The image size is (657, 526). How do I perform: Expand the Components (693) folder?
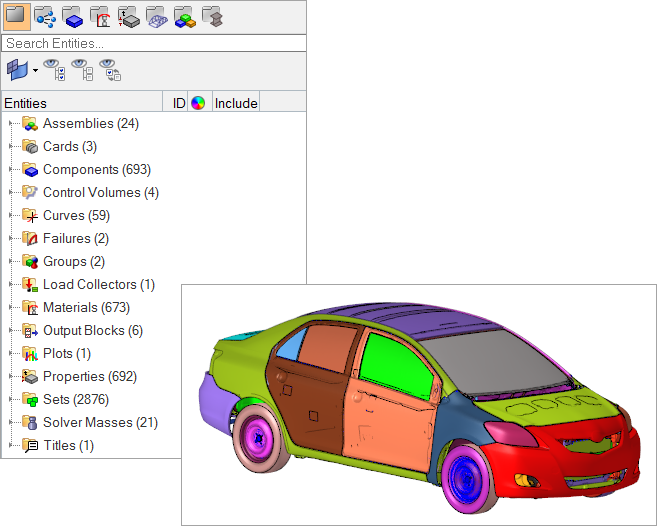(x=10, y=170)
